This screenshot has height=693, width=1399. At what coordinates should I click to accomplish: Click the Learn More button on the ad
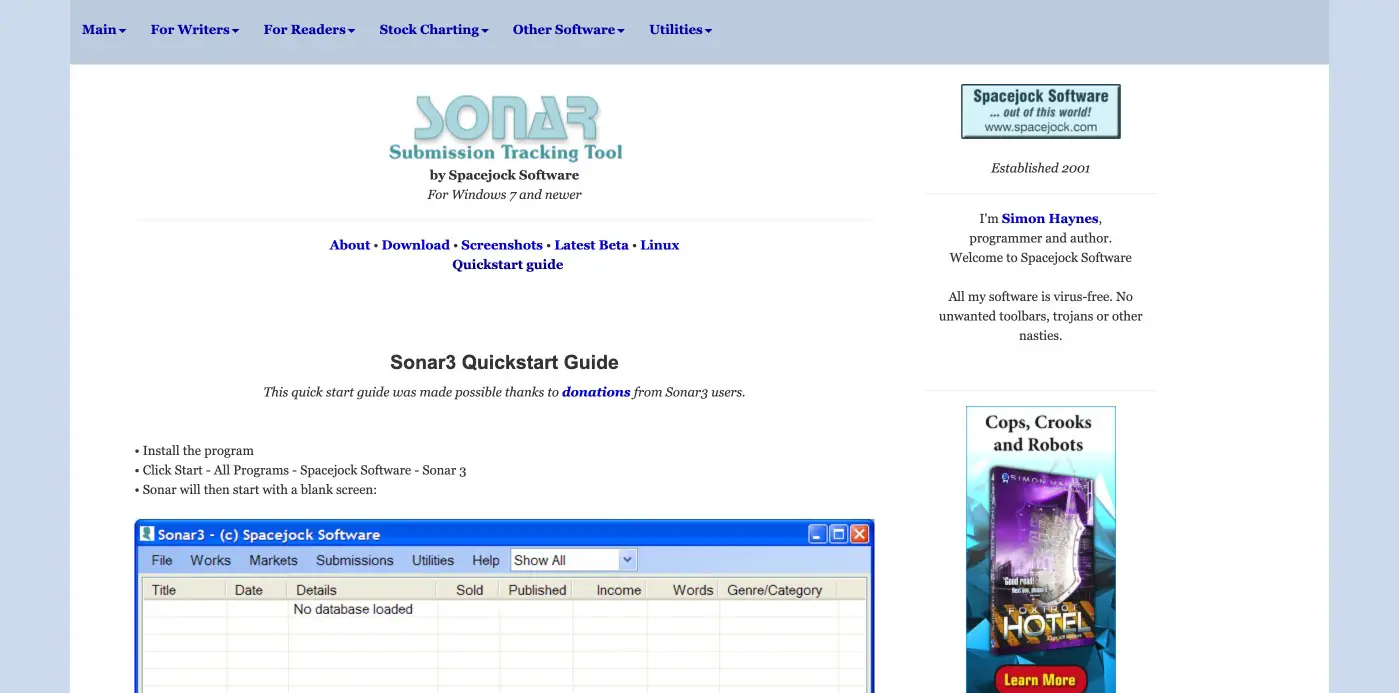(x=1040, y=680)
